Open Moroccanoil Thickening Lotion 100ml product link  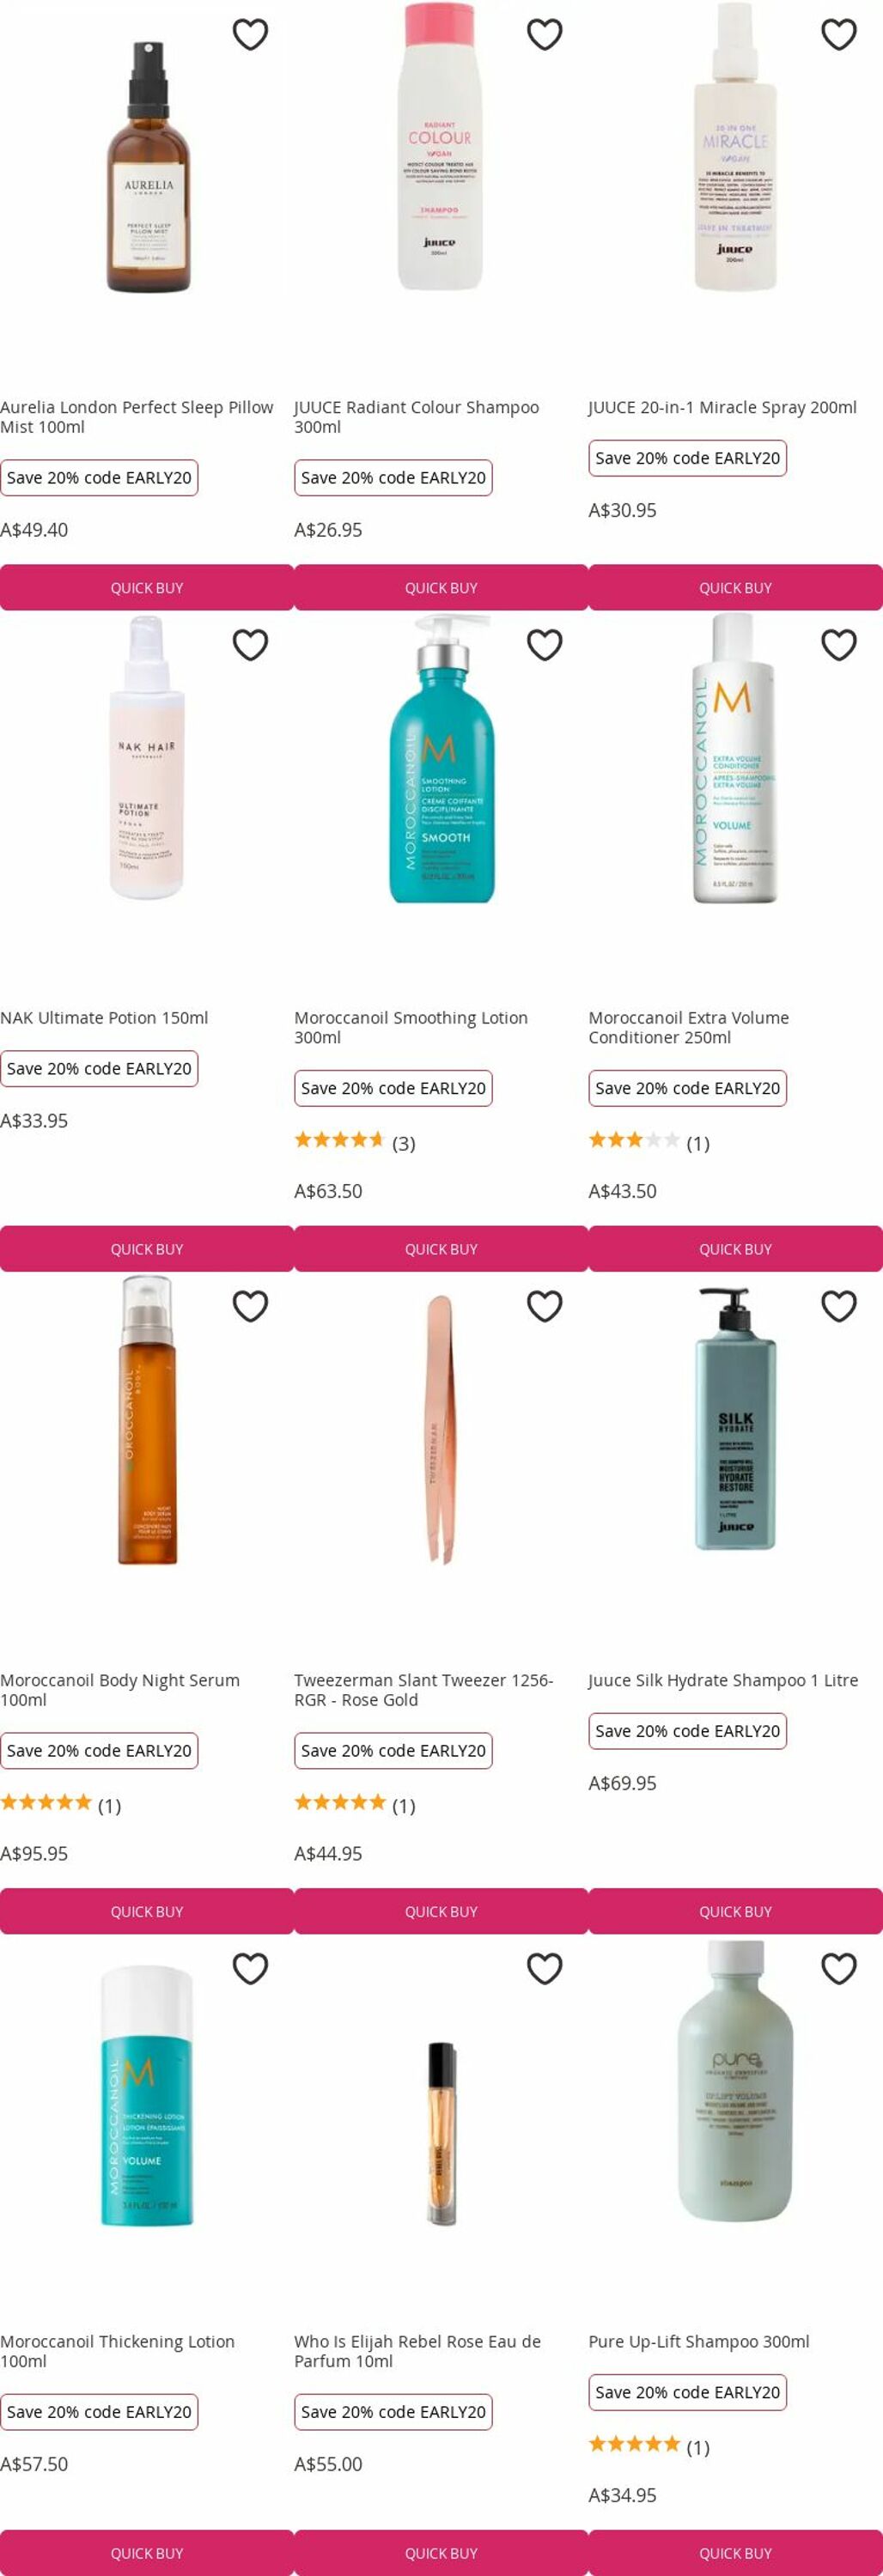117,2351
